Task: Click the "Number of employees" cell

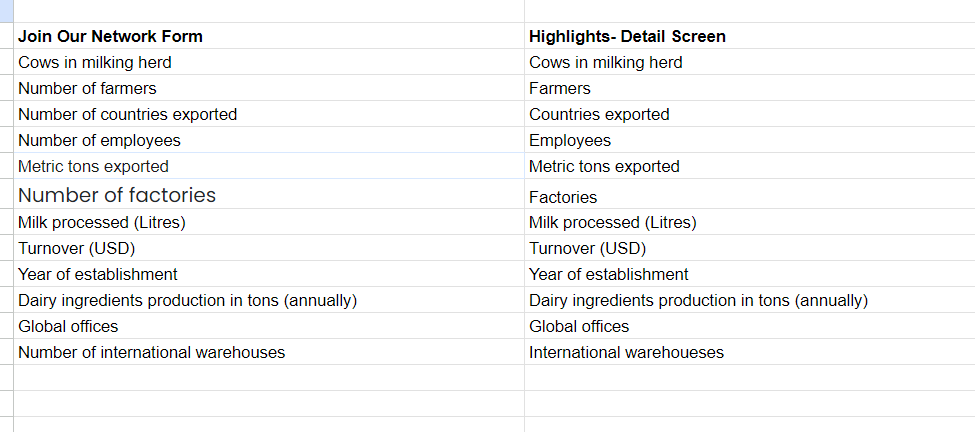Action: coord(99,140)
